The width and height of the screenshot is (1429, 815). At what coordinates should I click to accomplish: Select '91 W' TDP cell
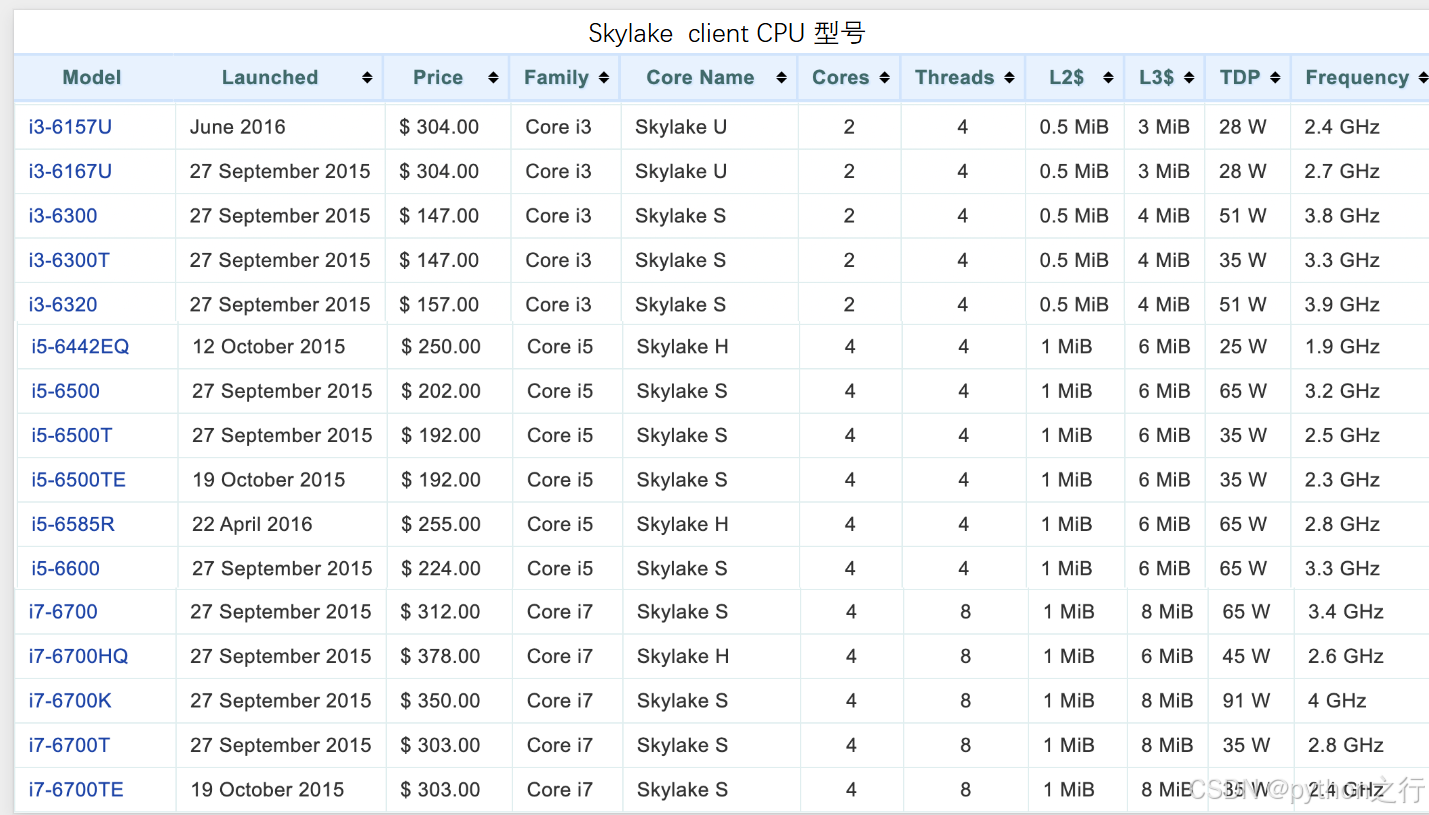1247,701
